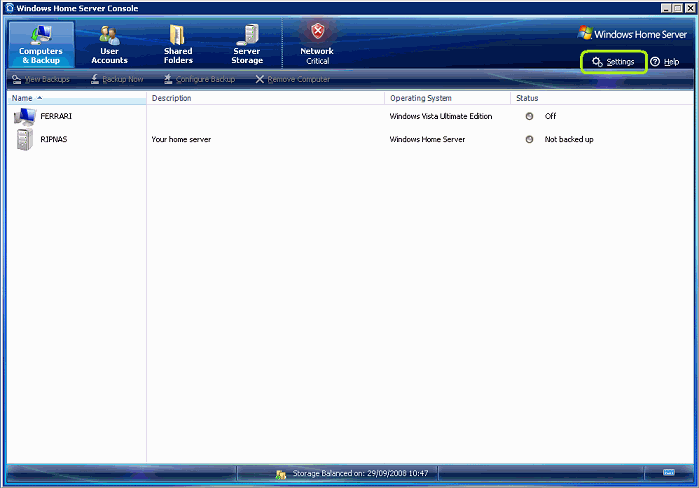Click the Off status icon for FERRARI
The width and height of the screenshot is (699, 488).
(x=529, y=116)
